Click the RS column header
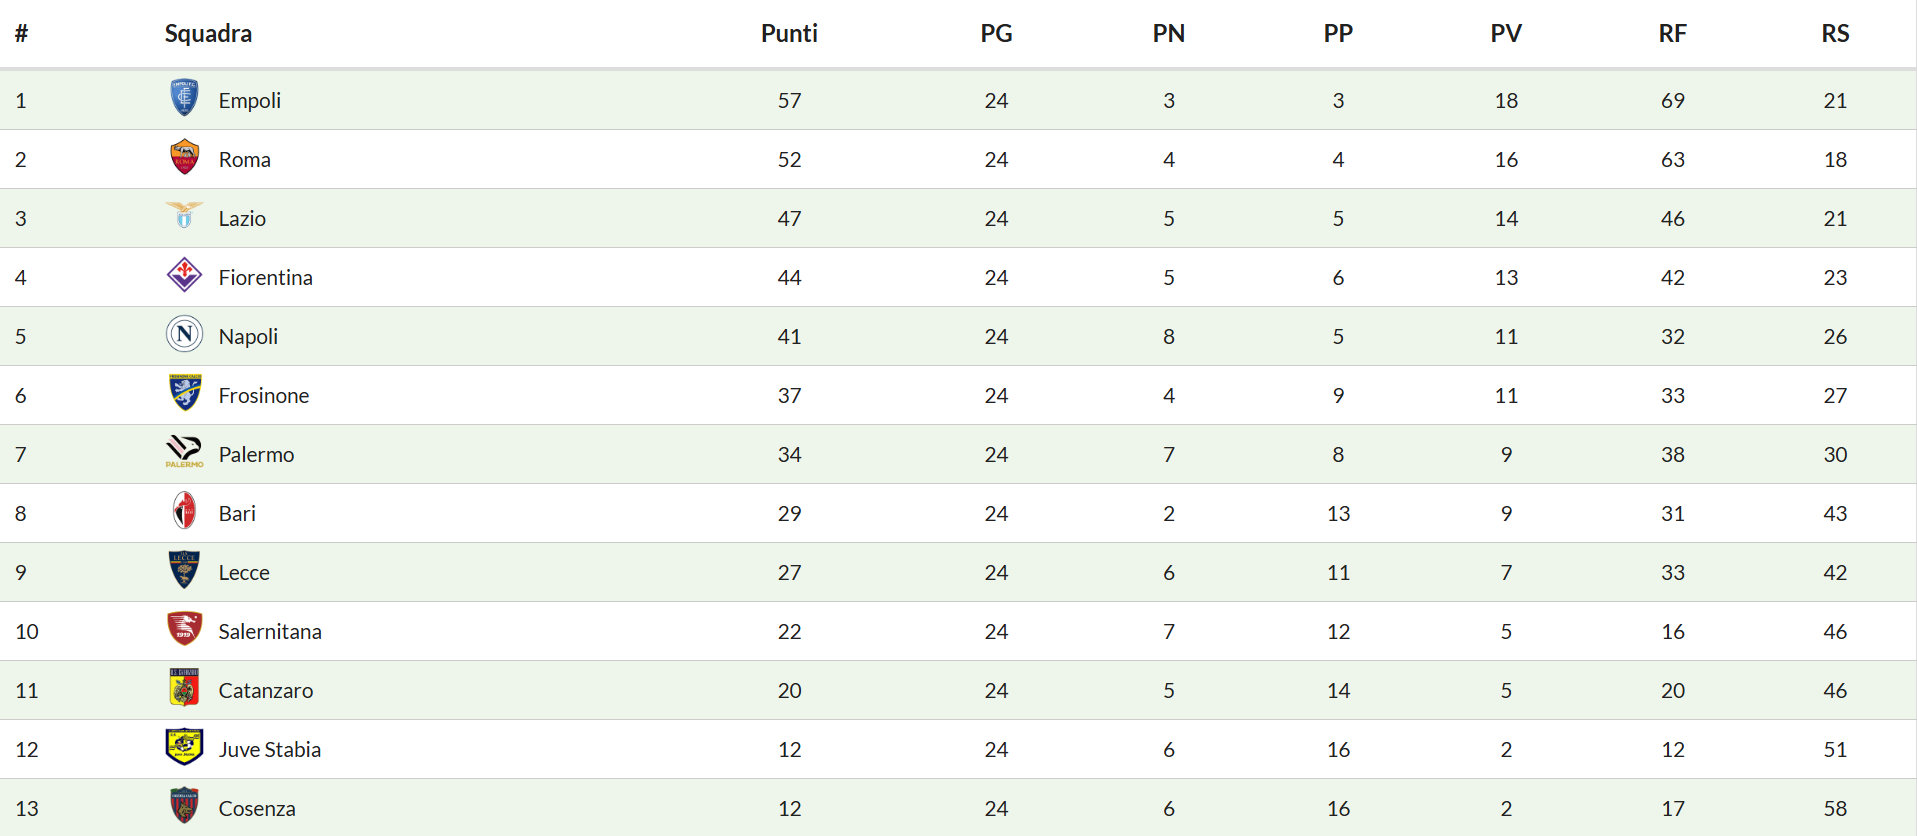 pos(1835,34)
